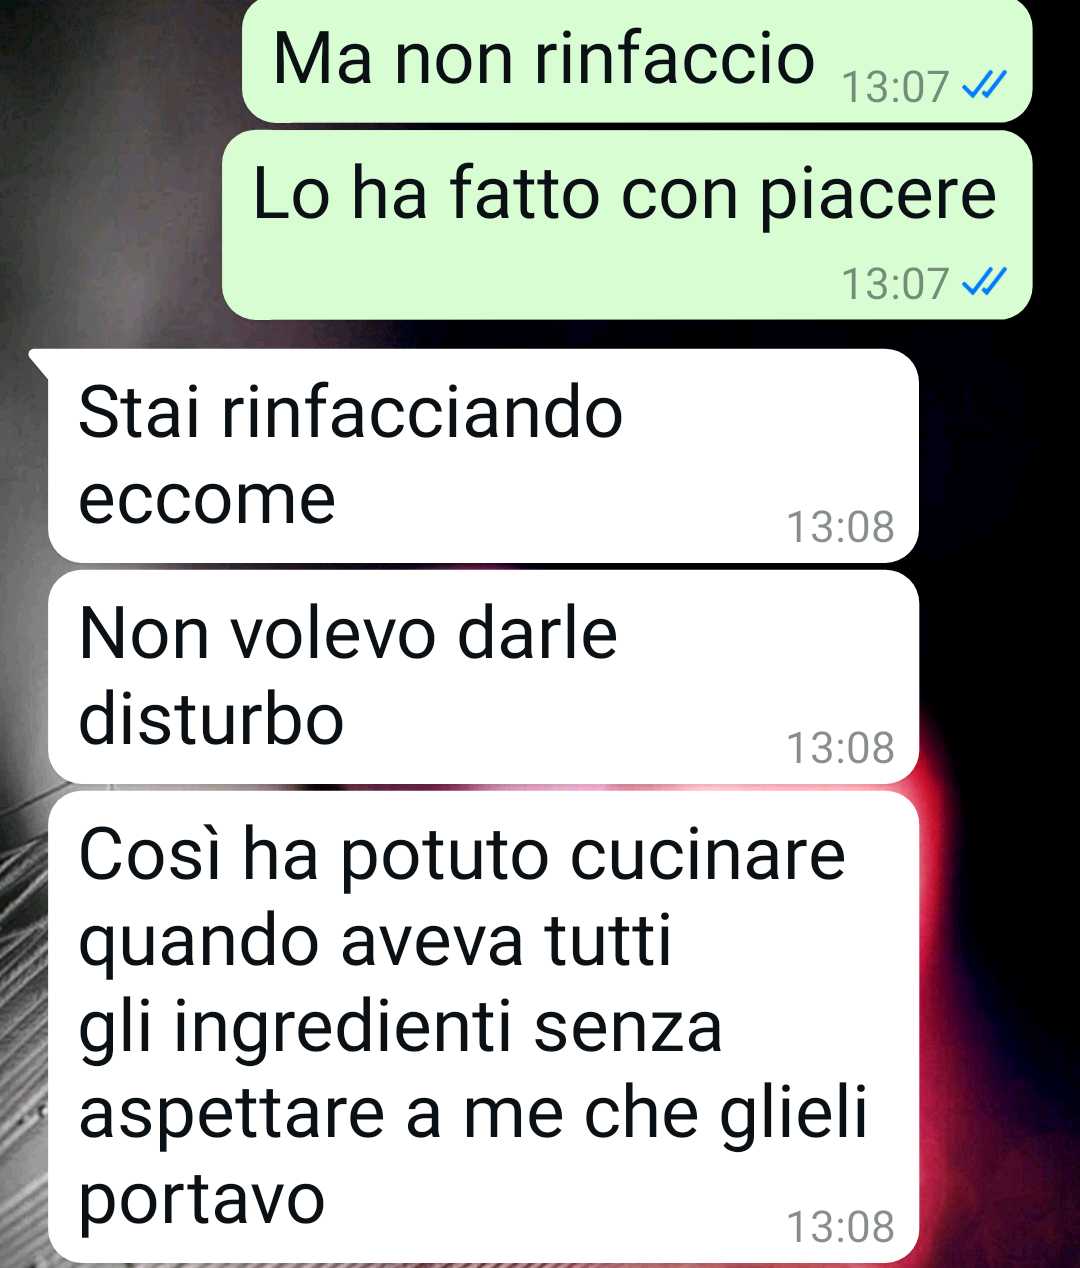Image resolution: width=1080 pixels, height=1268 pixels.
Task: Select the long "Così ha potuto cucinare" message
Action: click(483, 1027)
